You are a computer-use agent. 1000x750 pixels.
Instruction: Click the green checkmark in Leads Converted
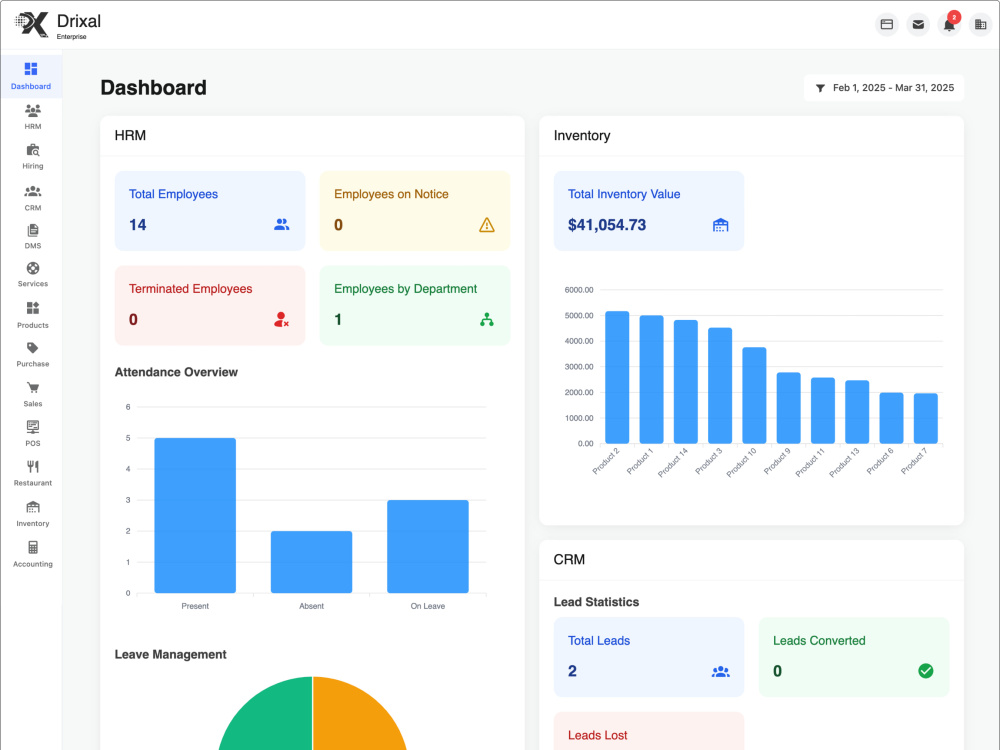pos(925,671)
